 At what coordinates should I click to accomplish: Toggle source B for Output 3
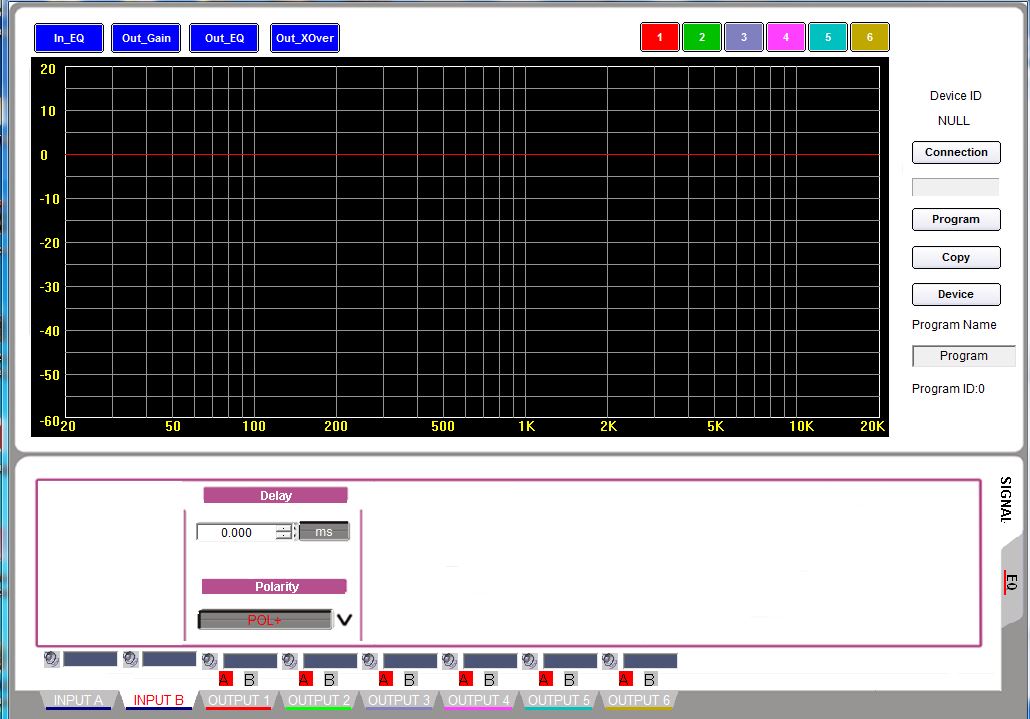point(410,679)
